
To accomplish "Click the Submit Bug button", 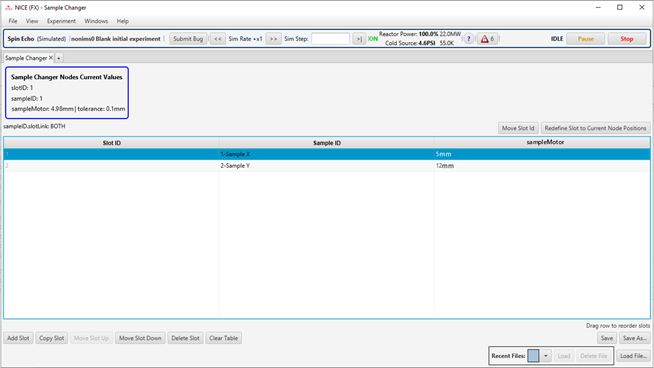I will tap(188, 39).
